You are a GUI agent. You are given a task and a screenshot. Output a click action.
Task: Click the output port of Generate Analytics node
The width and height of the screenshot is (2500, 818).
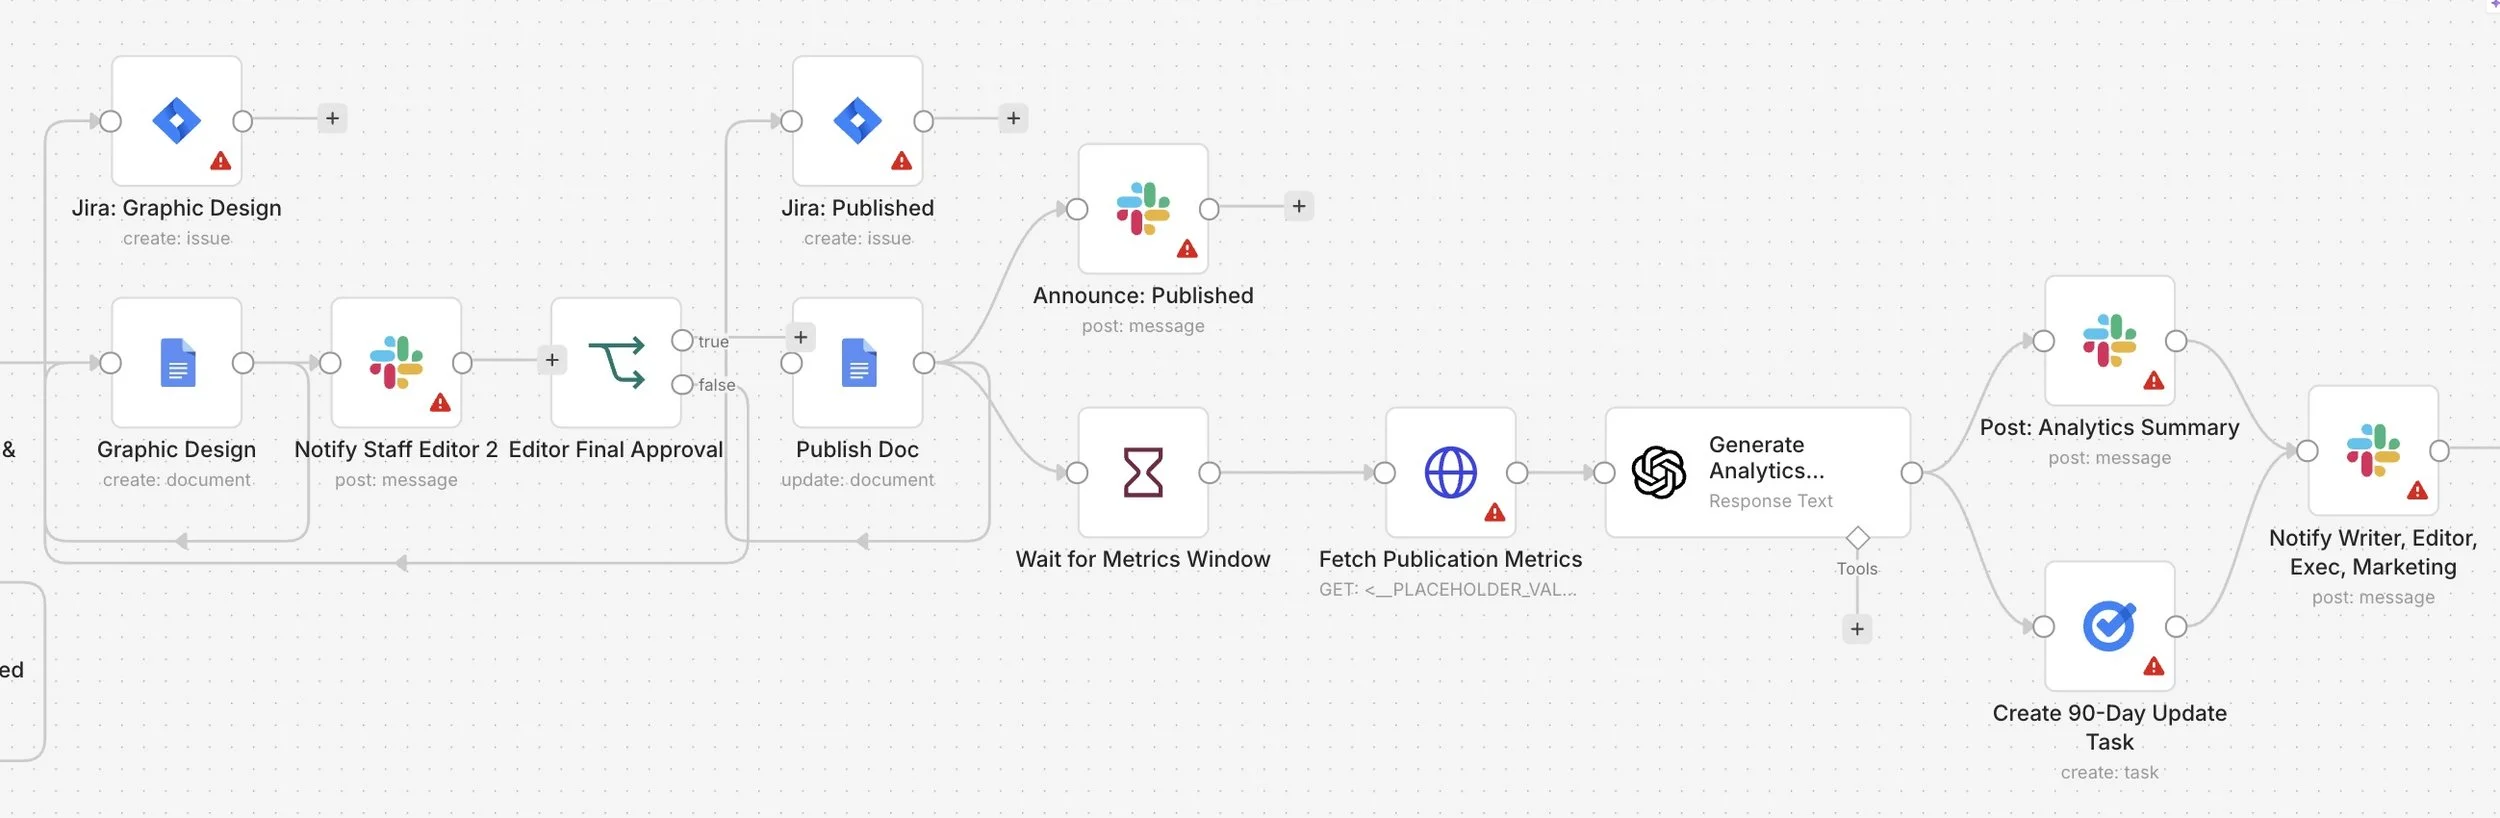point(1912,473)
